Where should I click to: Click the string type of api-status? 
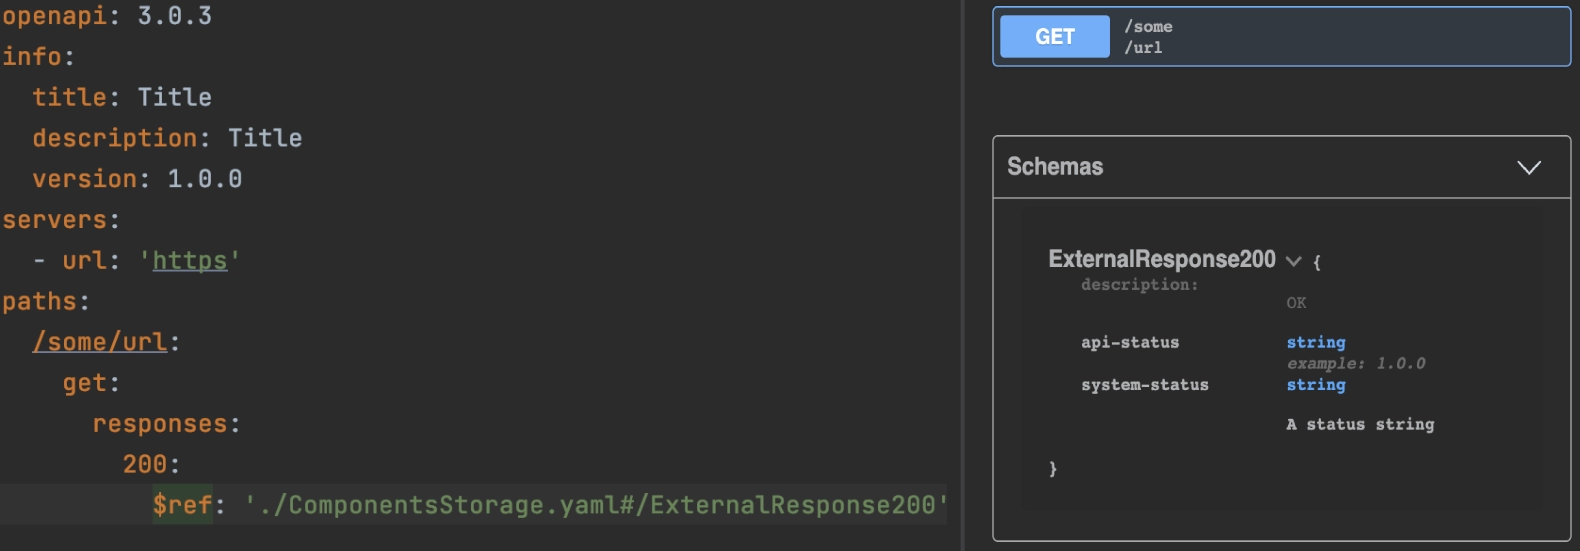pyautogui.click(x=1316, y=343)
